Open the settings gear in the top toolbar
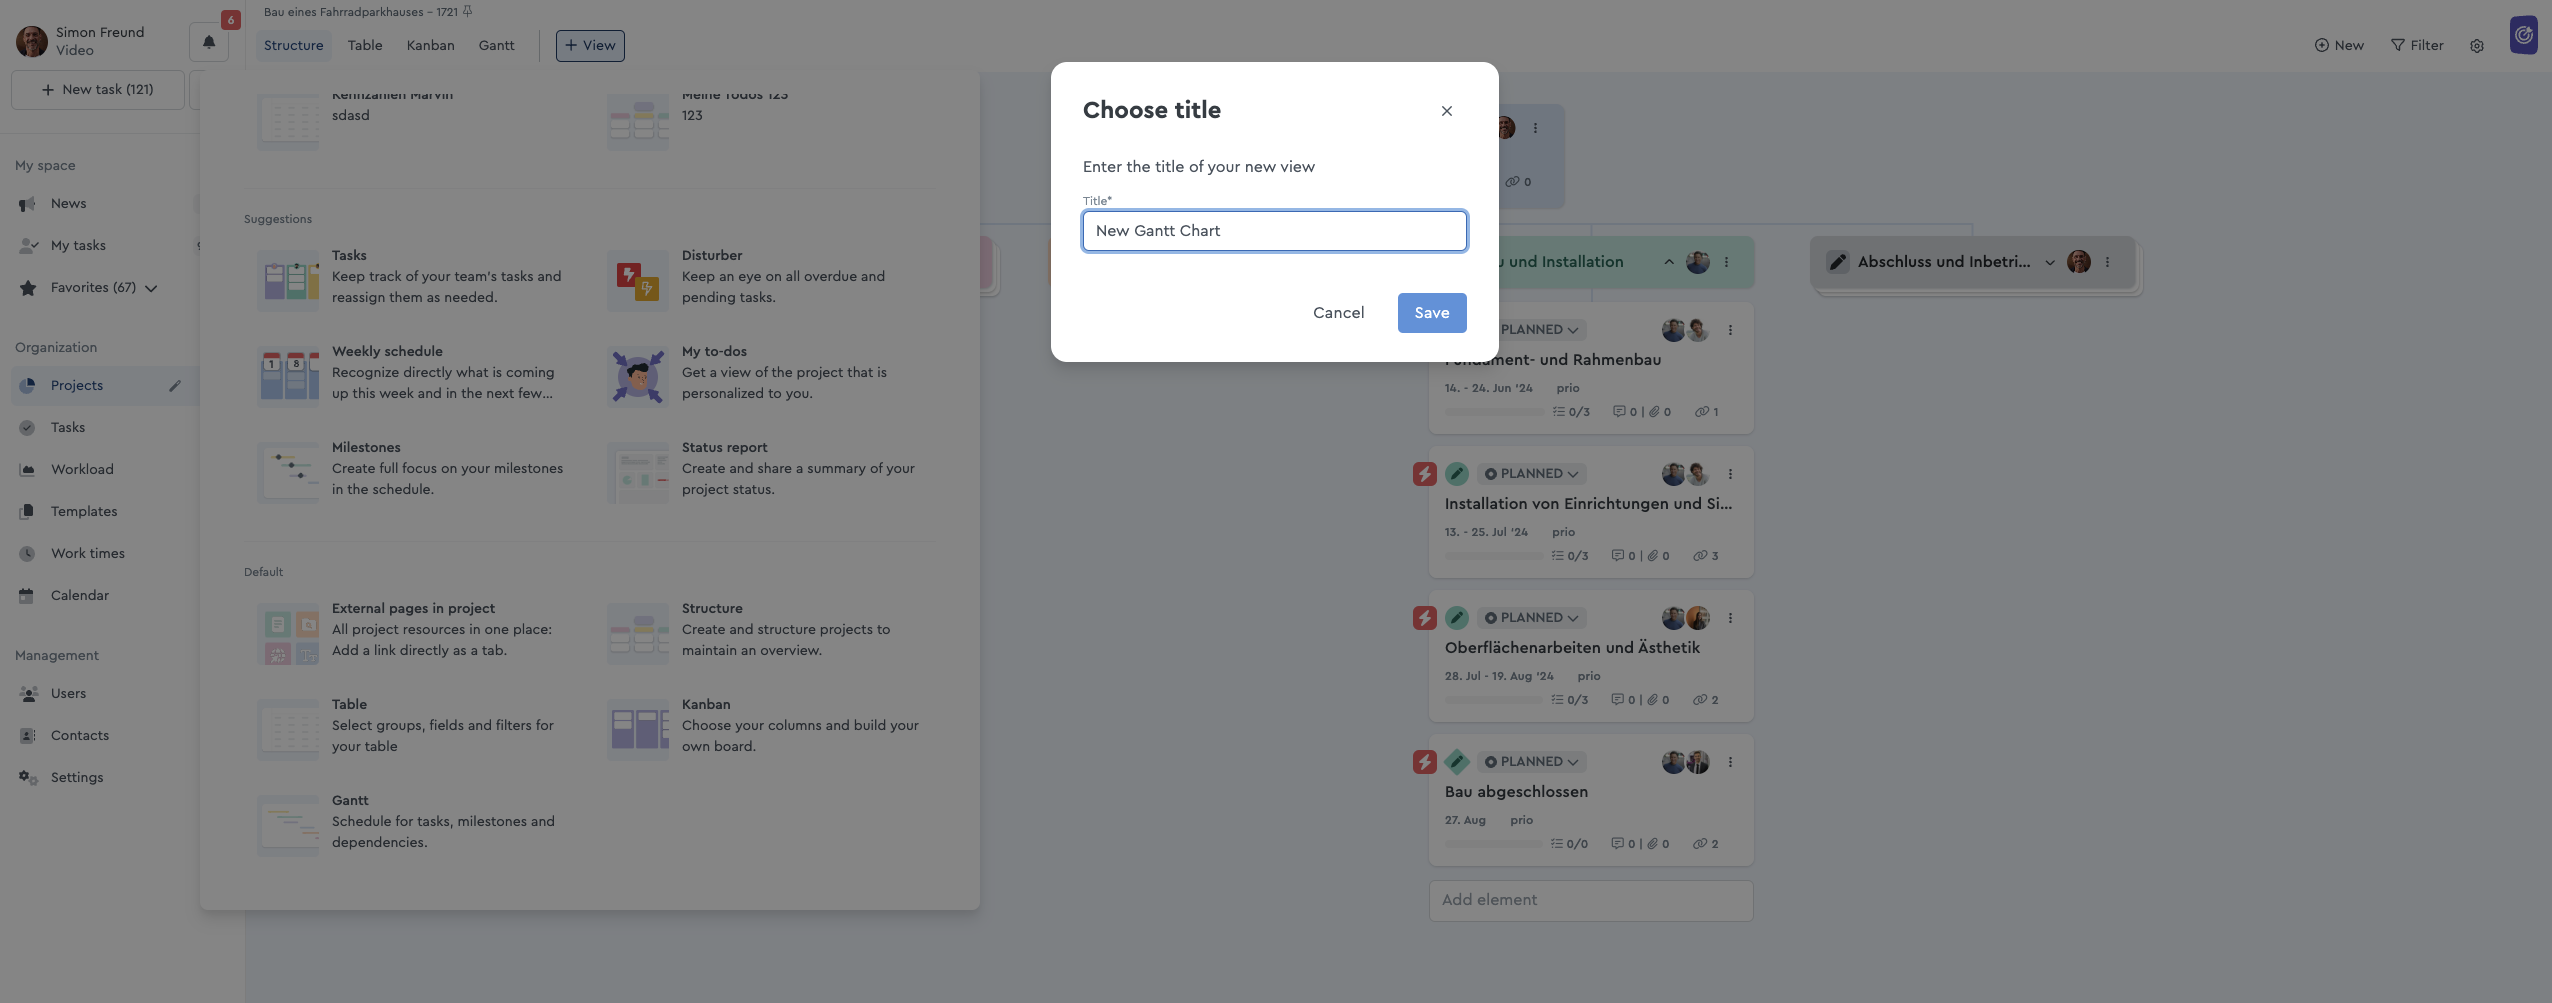2552x1003 pixels. 2477,46
